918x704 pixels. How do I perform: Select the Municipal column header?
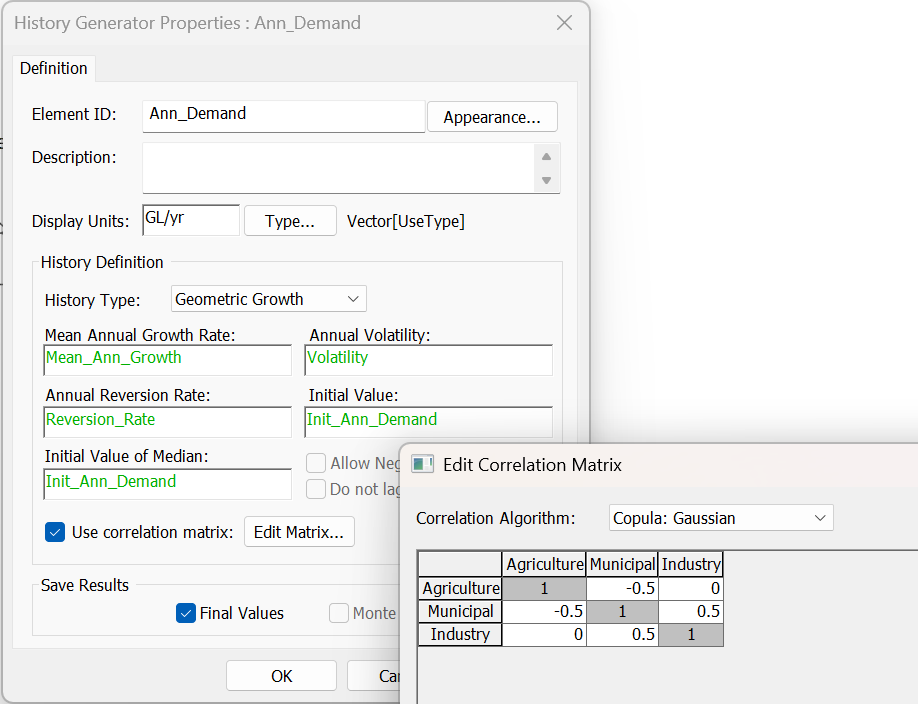click(622, 564)
